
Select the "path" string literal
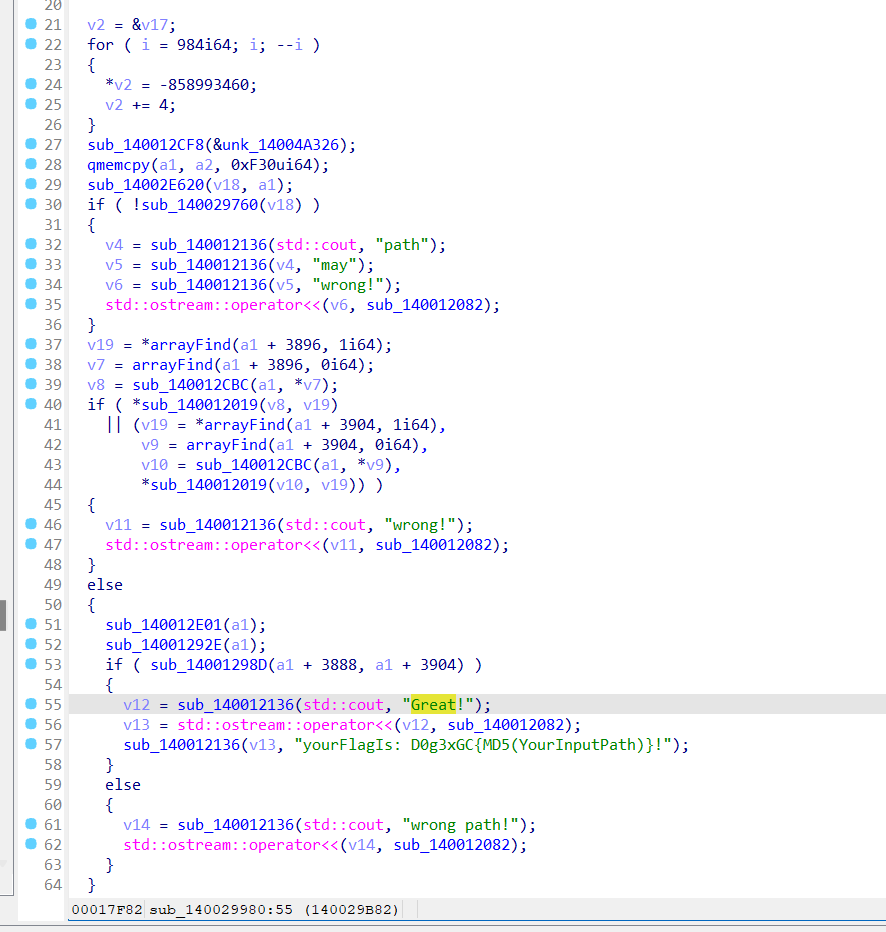pos(402,245)
